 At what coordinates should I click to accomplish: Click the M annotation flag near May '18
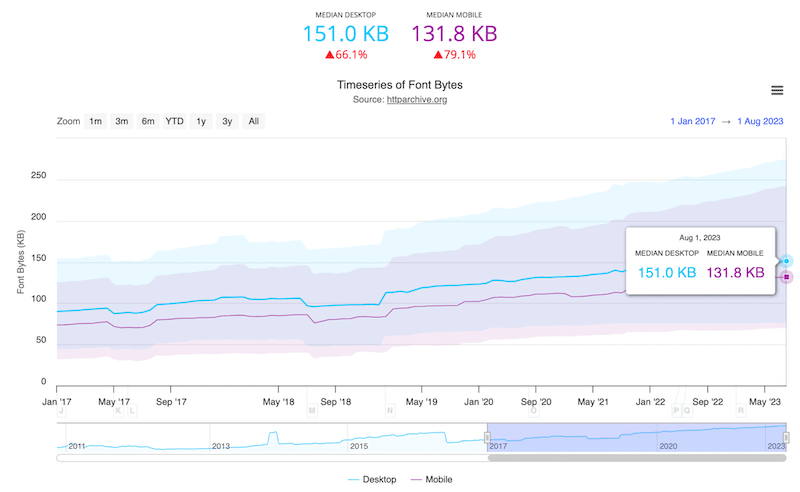tap(312, 410)
